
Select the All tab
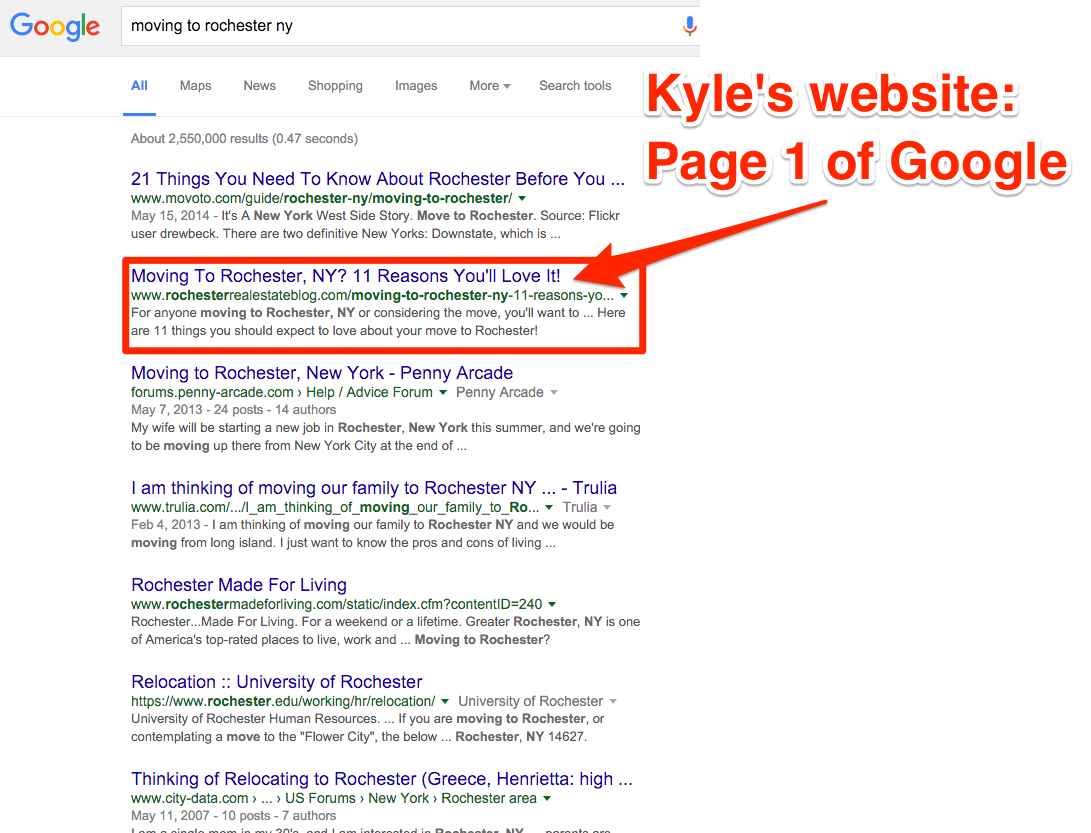[x=139, y=86]
